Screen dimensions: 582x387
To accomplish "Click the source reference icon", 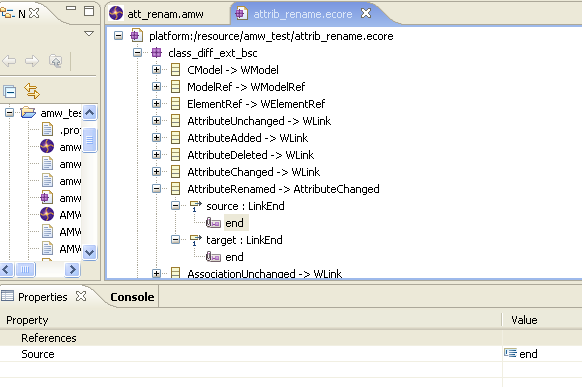I will coord(195,206).
